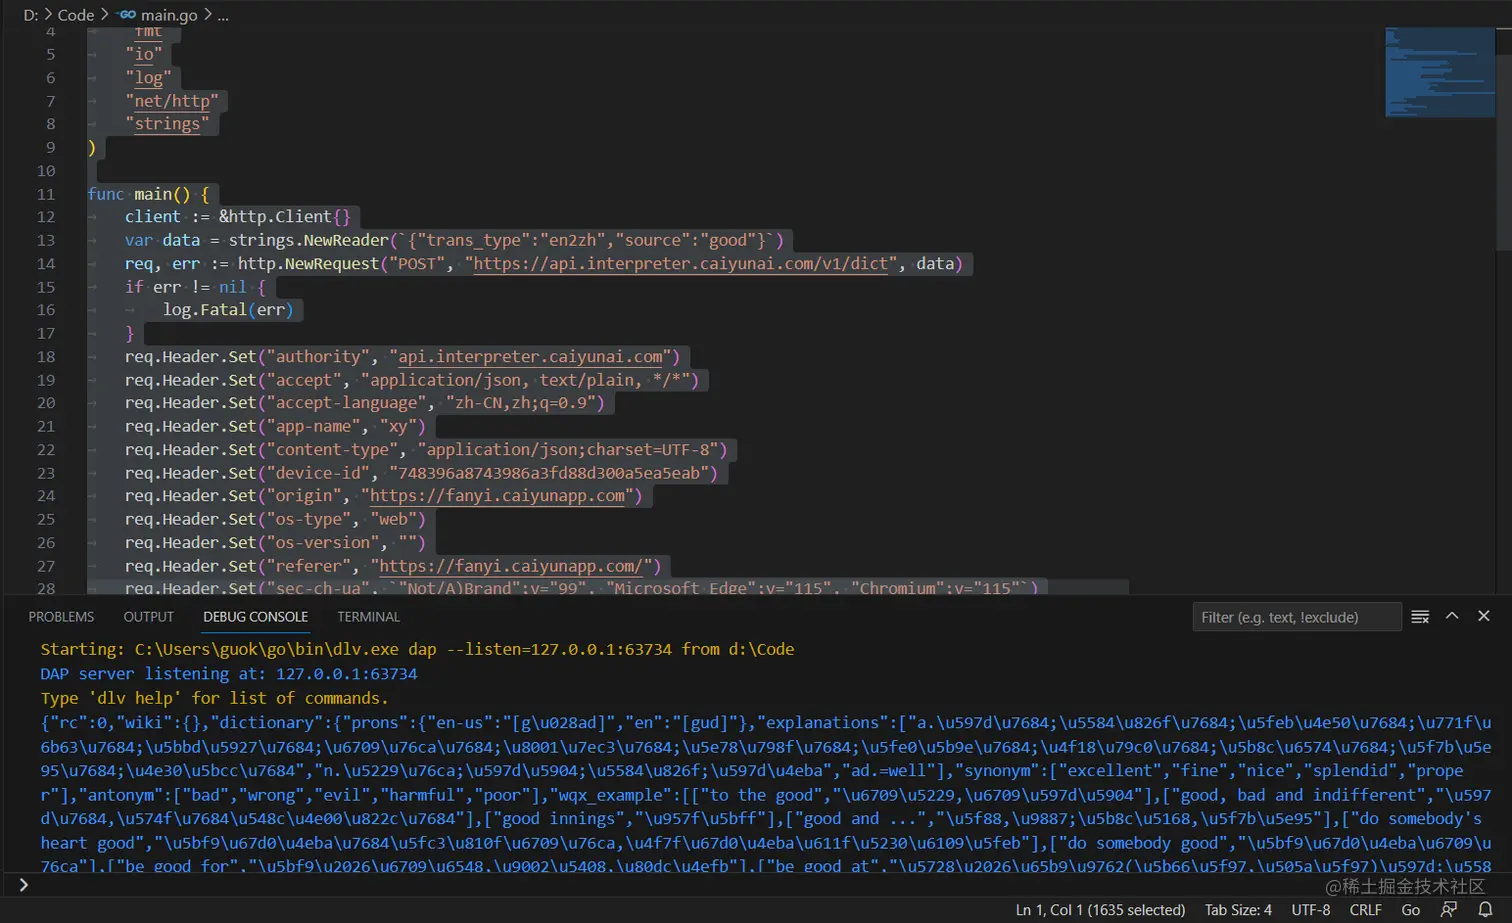
Task: Click the "Starting: C:\Users\guok" console line
Action: pos(417,650)
